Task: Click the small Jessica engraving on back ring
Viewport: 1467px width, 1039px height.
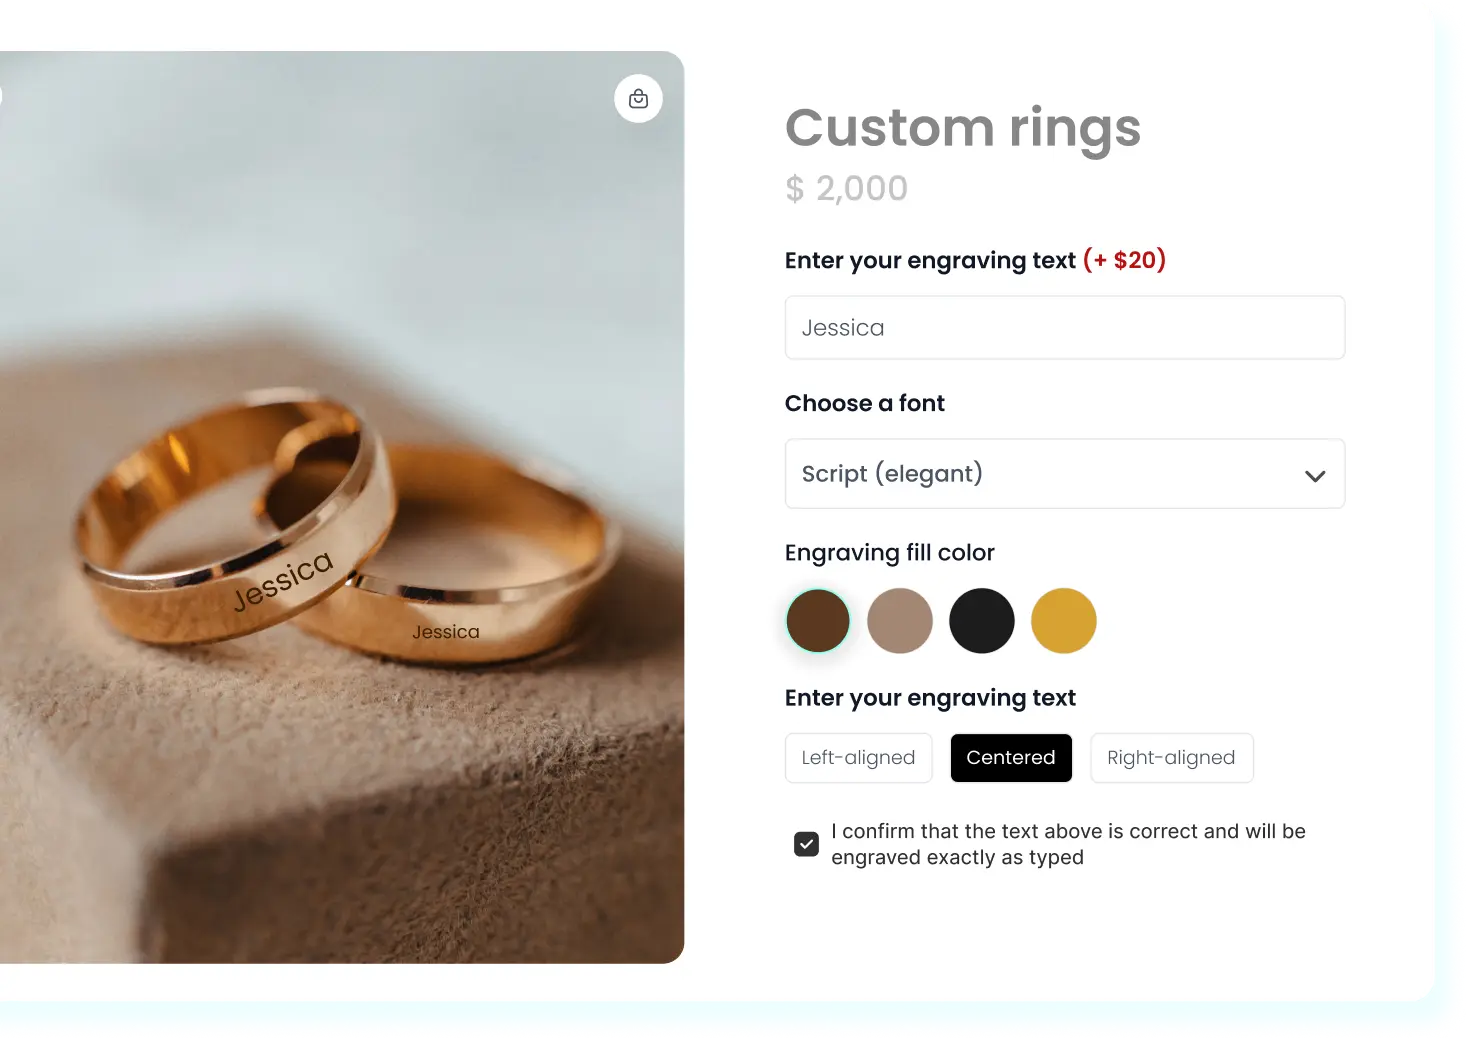Action: pos(446,632)
